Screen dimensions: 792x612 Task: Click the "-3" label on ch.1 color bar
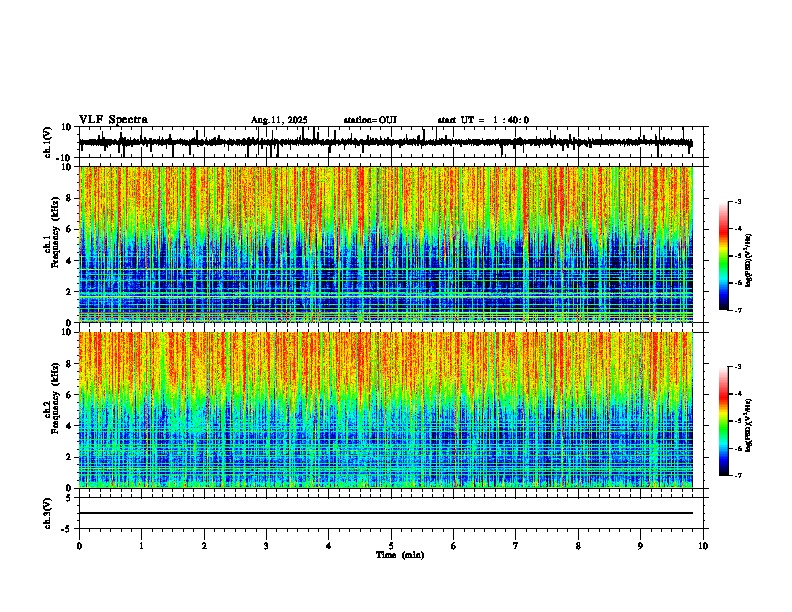[x=738, y=201]
